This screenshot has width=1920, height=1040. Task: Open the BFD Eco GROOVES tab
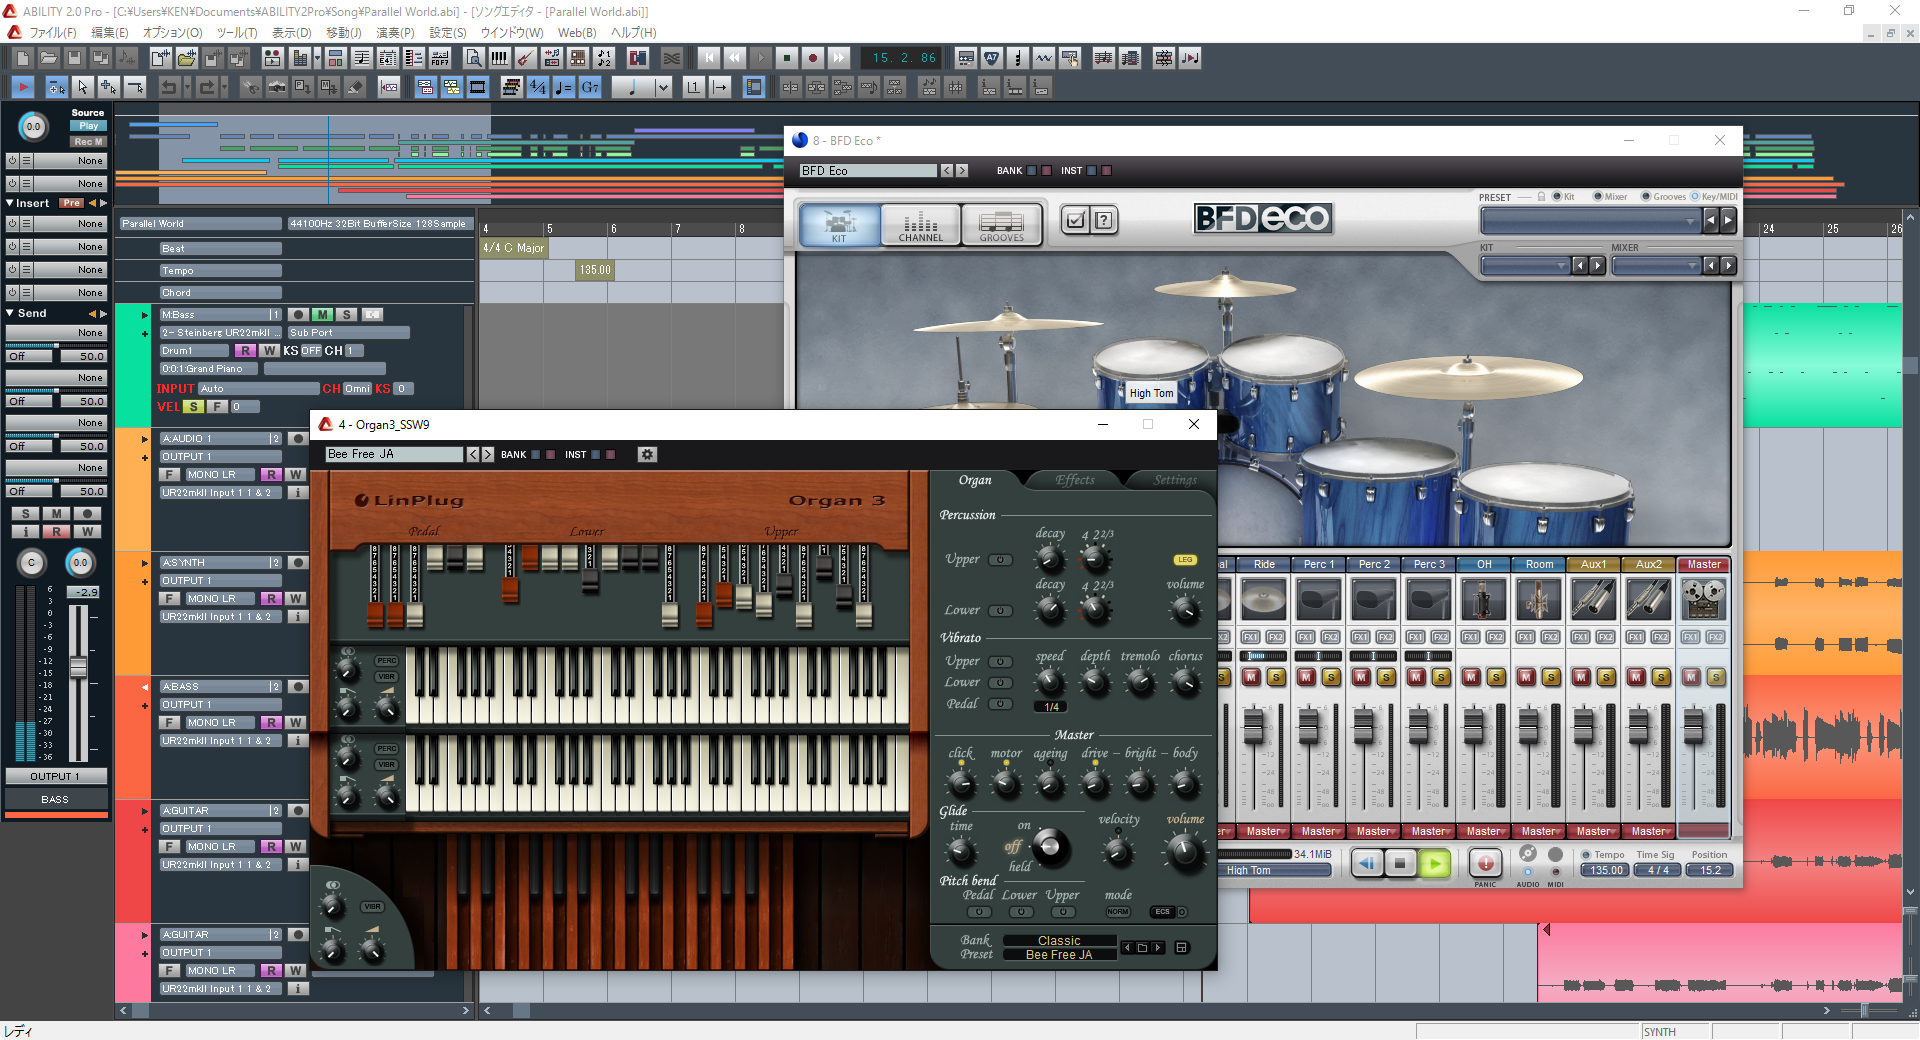tap(1001, 224)
